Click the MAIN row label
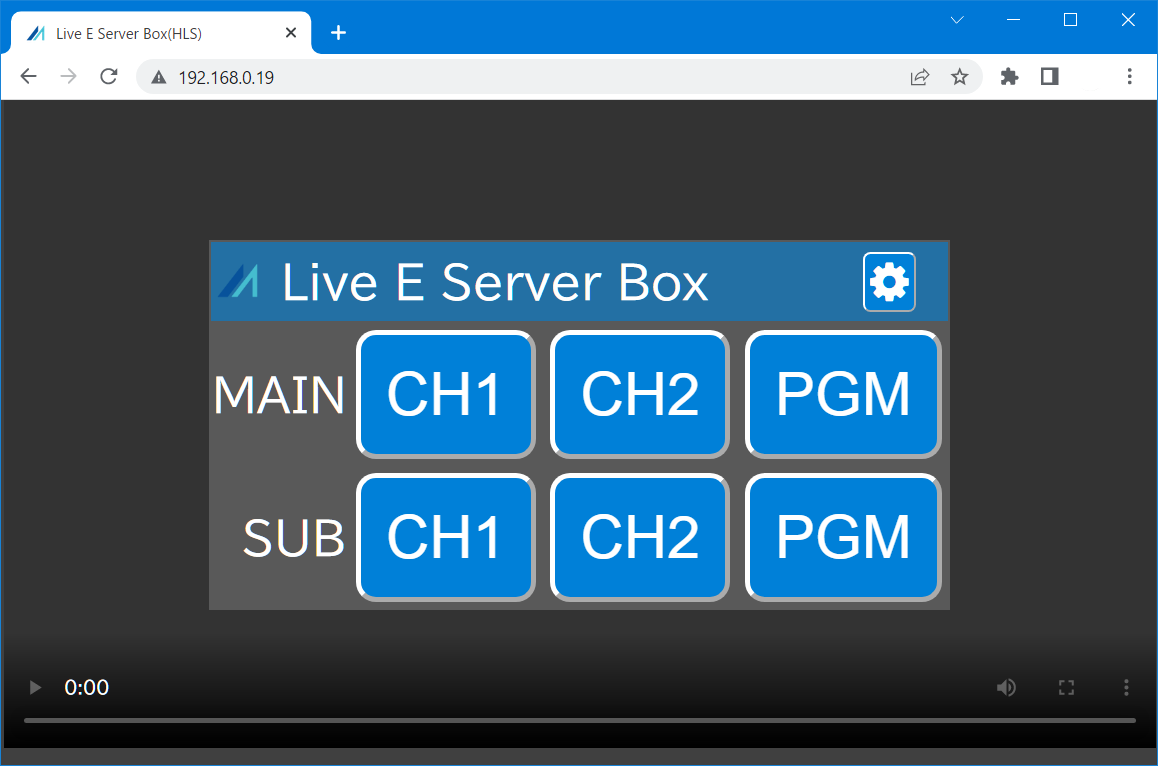 pyautogui.click(x=279, y=395)
